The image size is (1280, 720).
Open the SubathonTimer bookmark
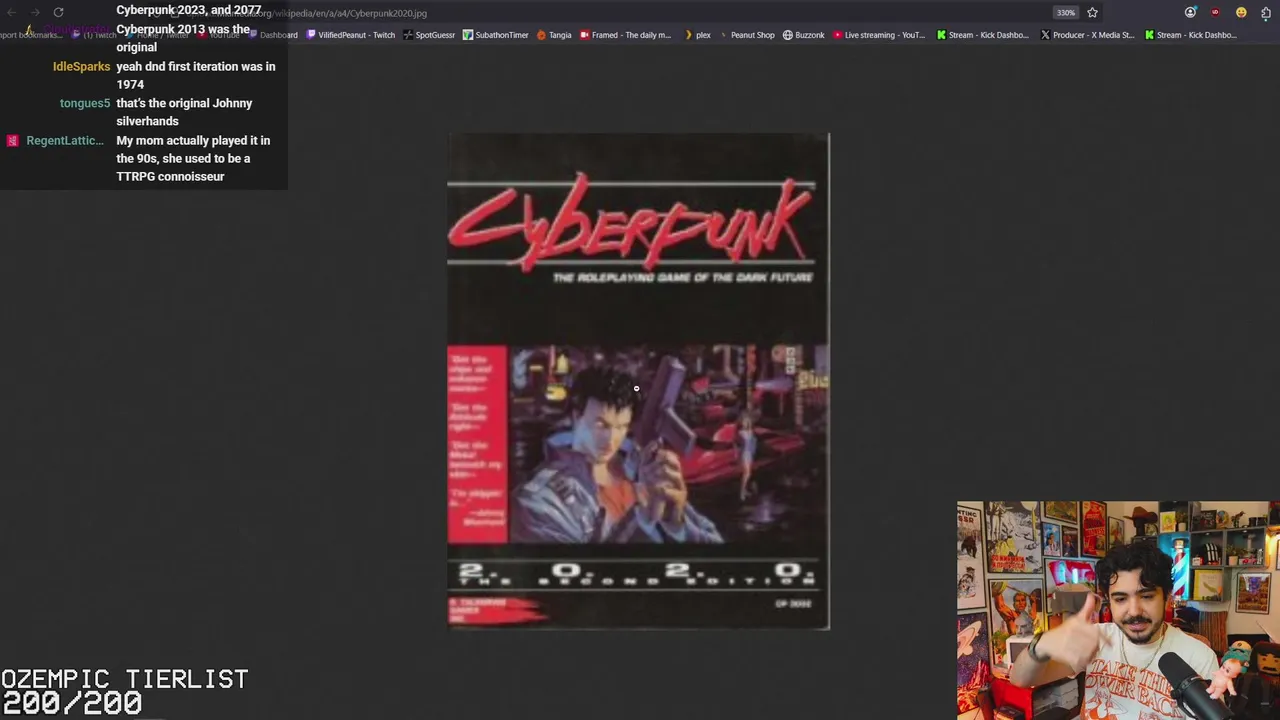click(x=495, y=35)
